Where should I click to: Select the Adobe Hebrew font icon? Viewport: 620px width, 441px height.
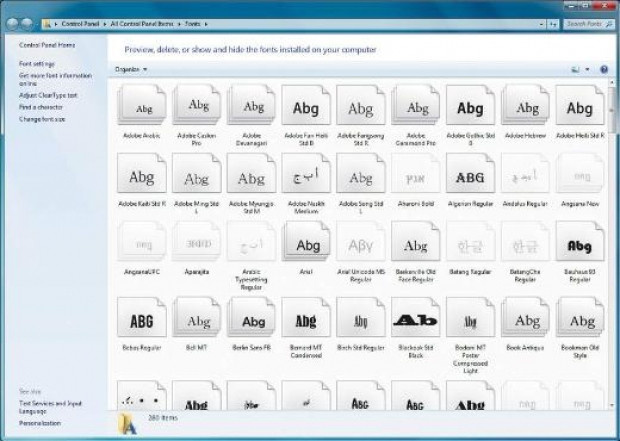click(525, 105)
